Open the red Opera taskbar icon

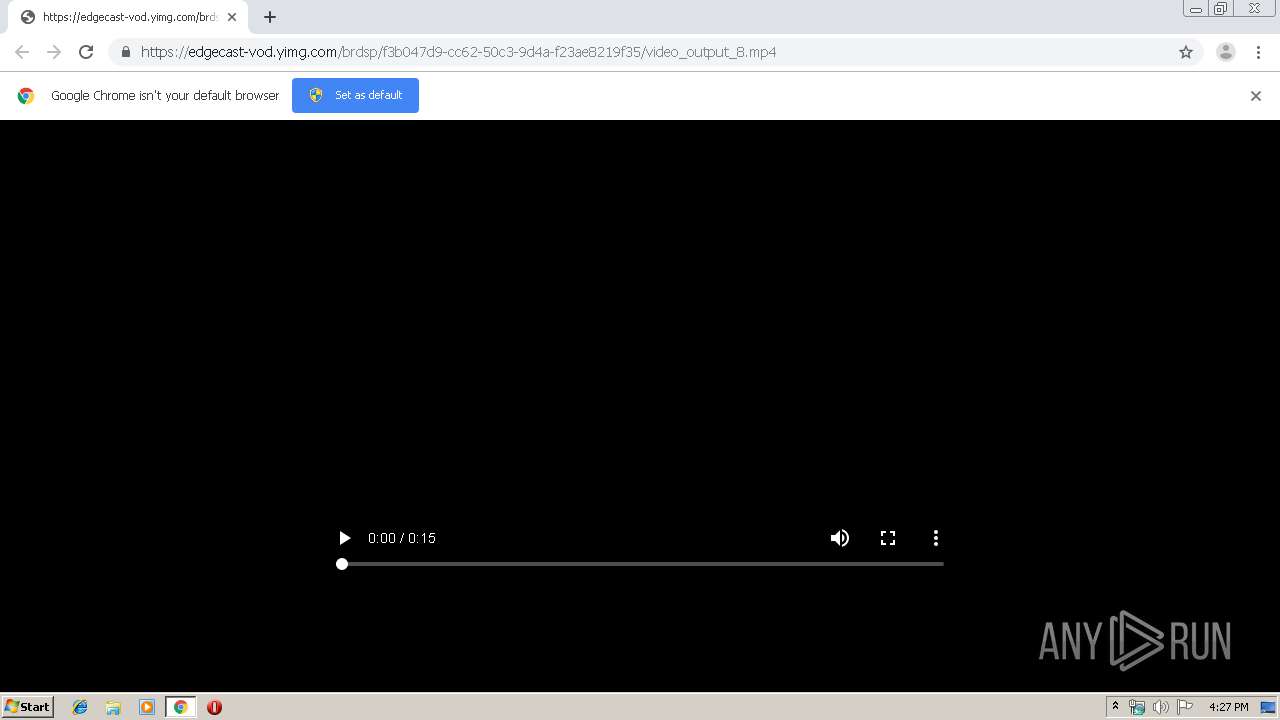click(x=214, y=707)
